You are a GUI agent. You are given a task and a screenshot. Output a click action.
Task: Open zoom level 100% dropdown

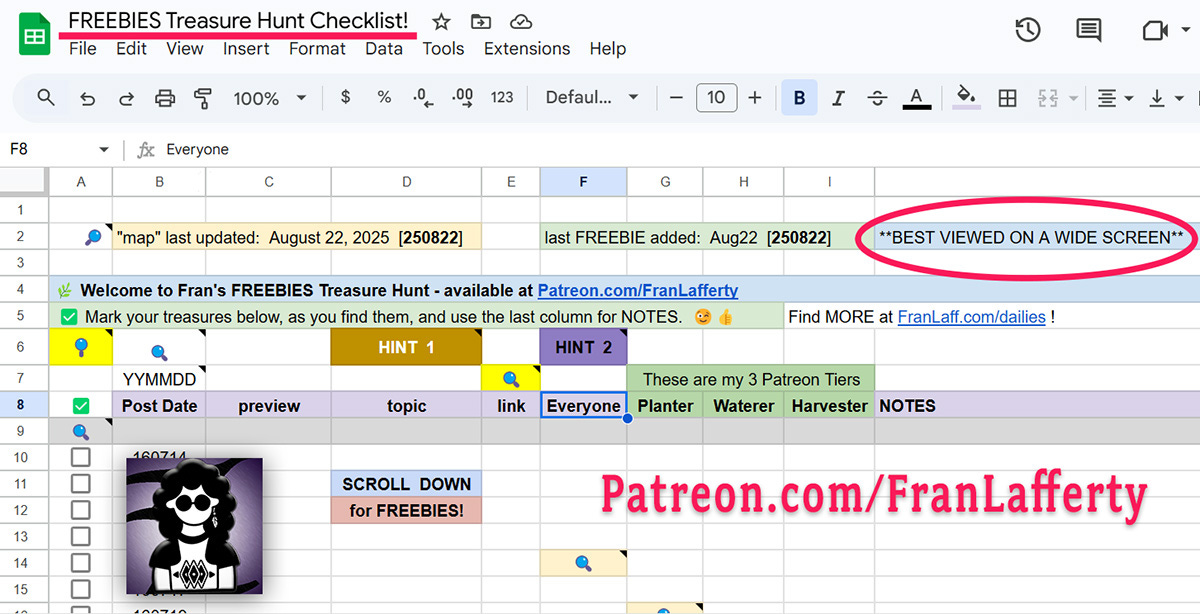tap(270, 98)
